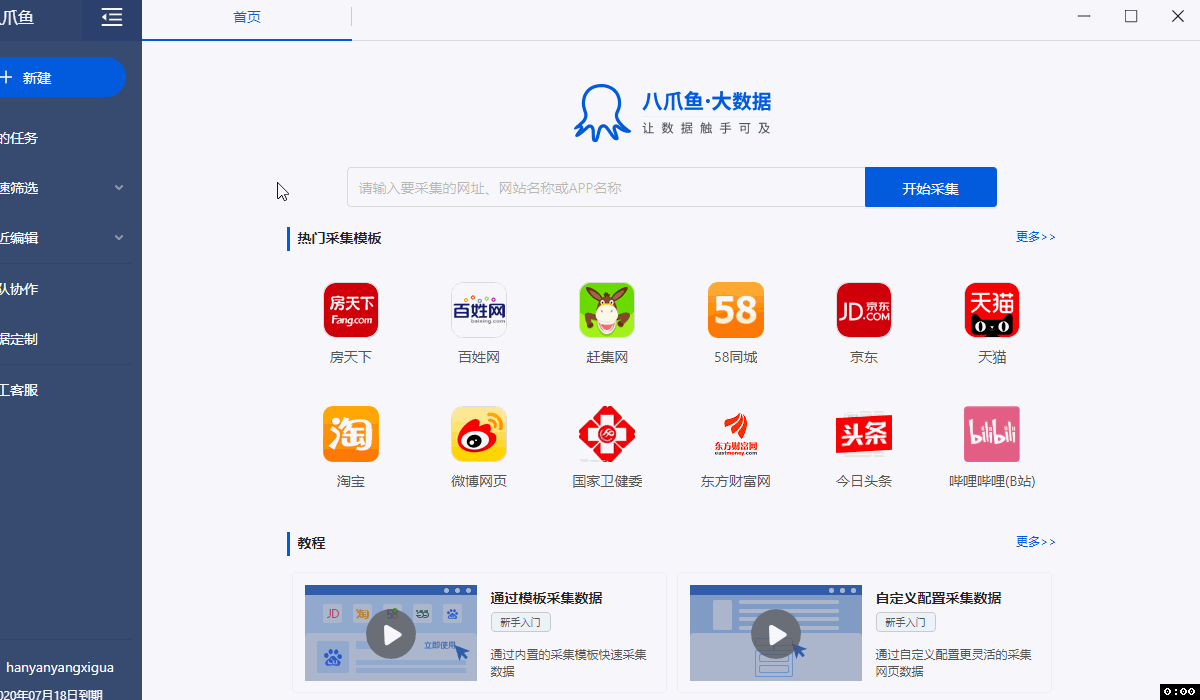Open the 房天下 (Fang.com) template icon

click(351, 310)
